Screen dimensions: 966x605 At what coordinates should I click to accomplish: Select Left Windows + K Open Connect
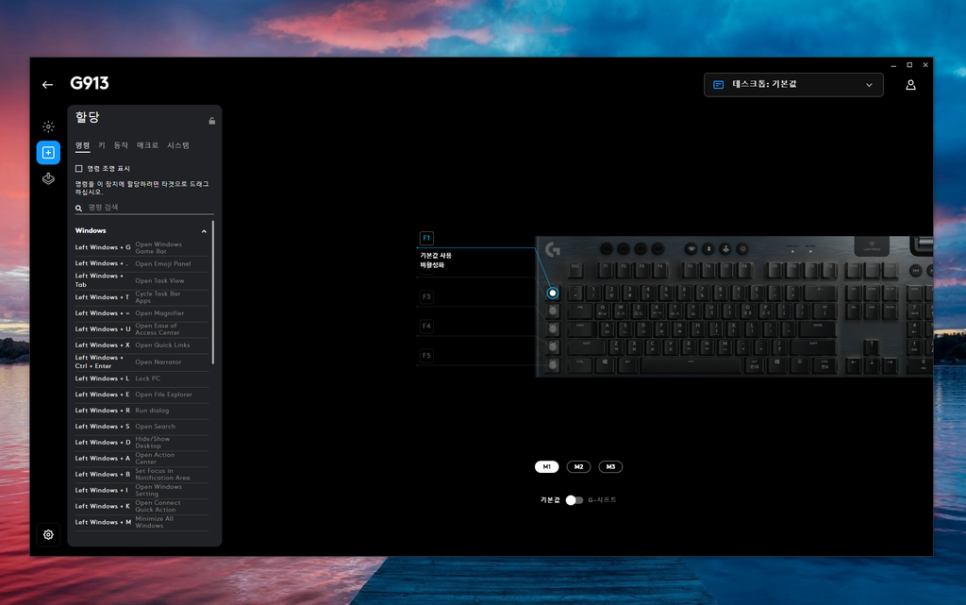click(x=142, y=506)
